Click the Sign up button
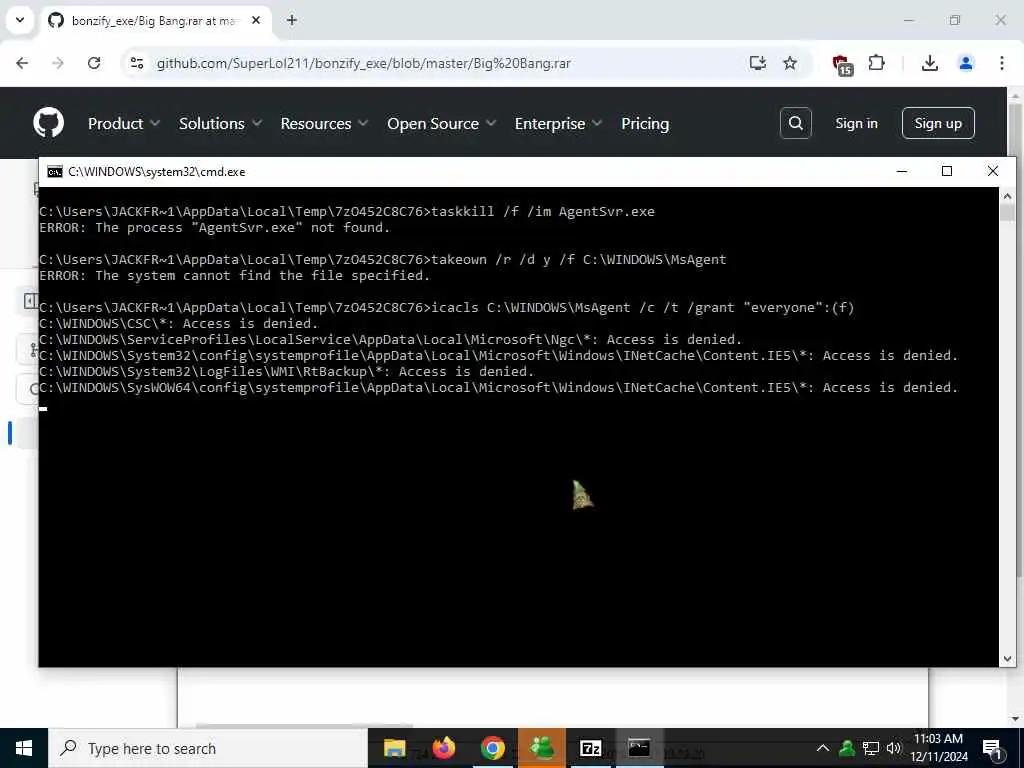Screen dimensions: 1024x768 [x=938, y=123]
